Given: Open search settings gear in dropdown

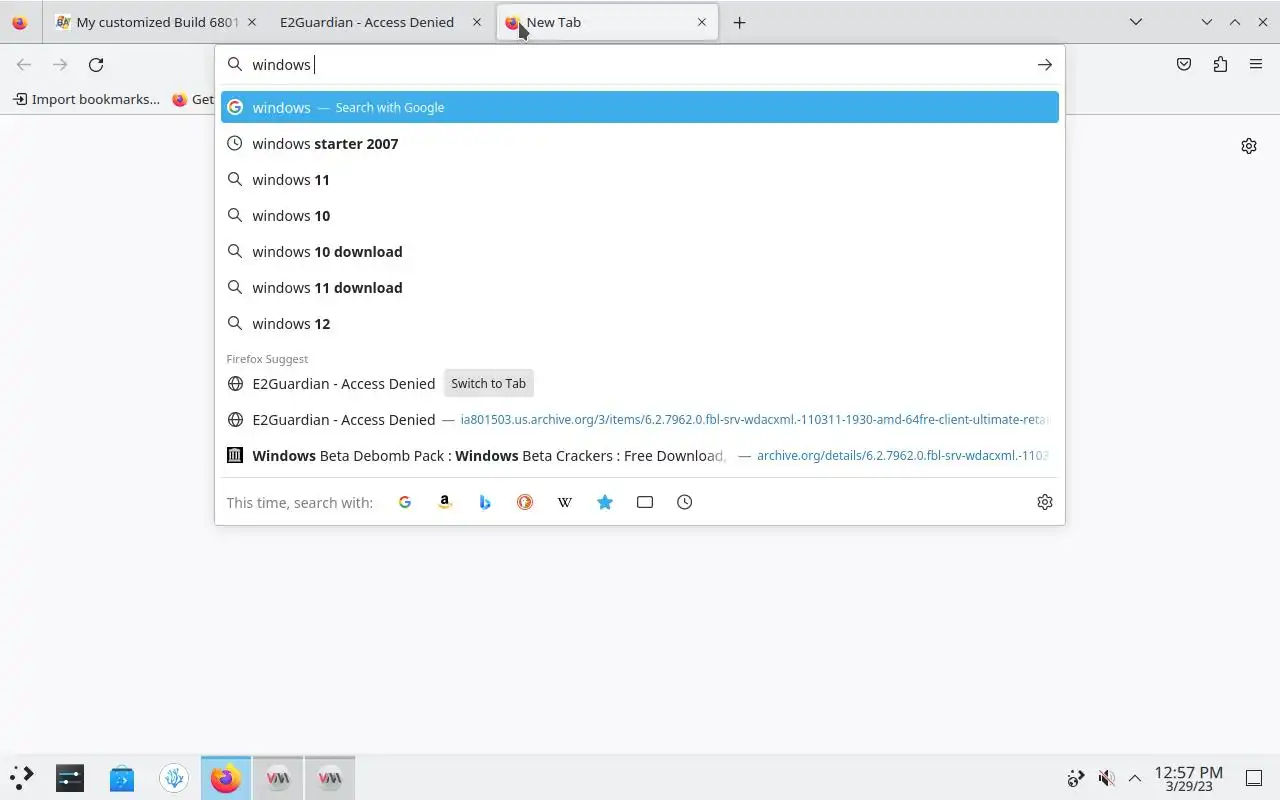Looking at the screenshot, I should [x=1045, y=502].
